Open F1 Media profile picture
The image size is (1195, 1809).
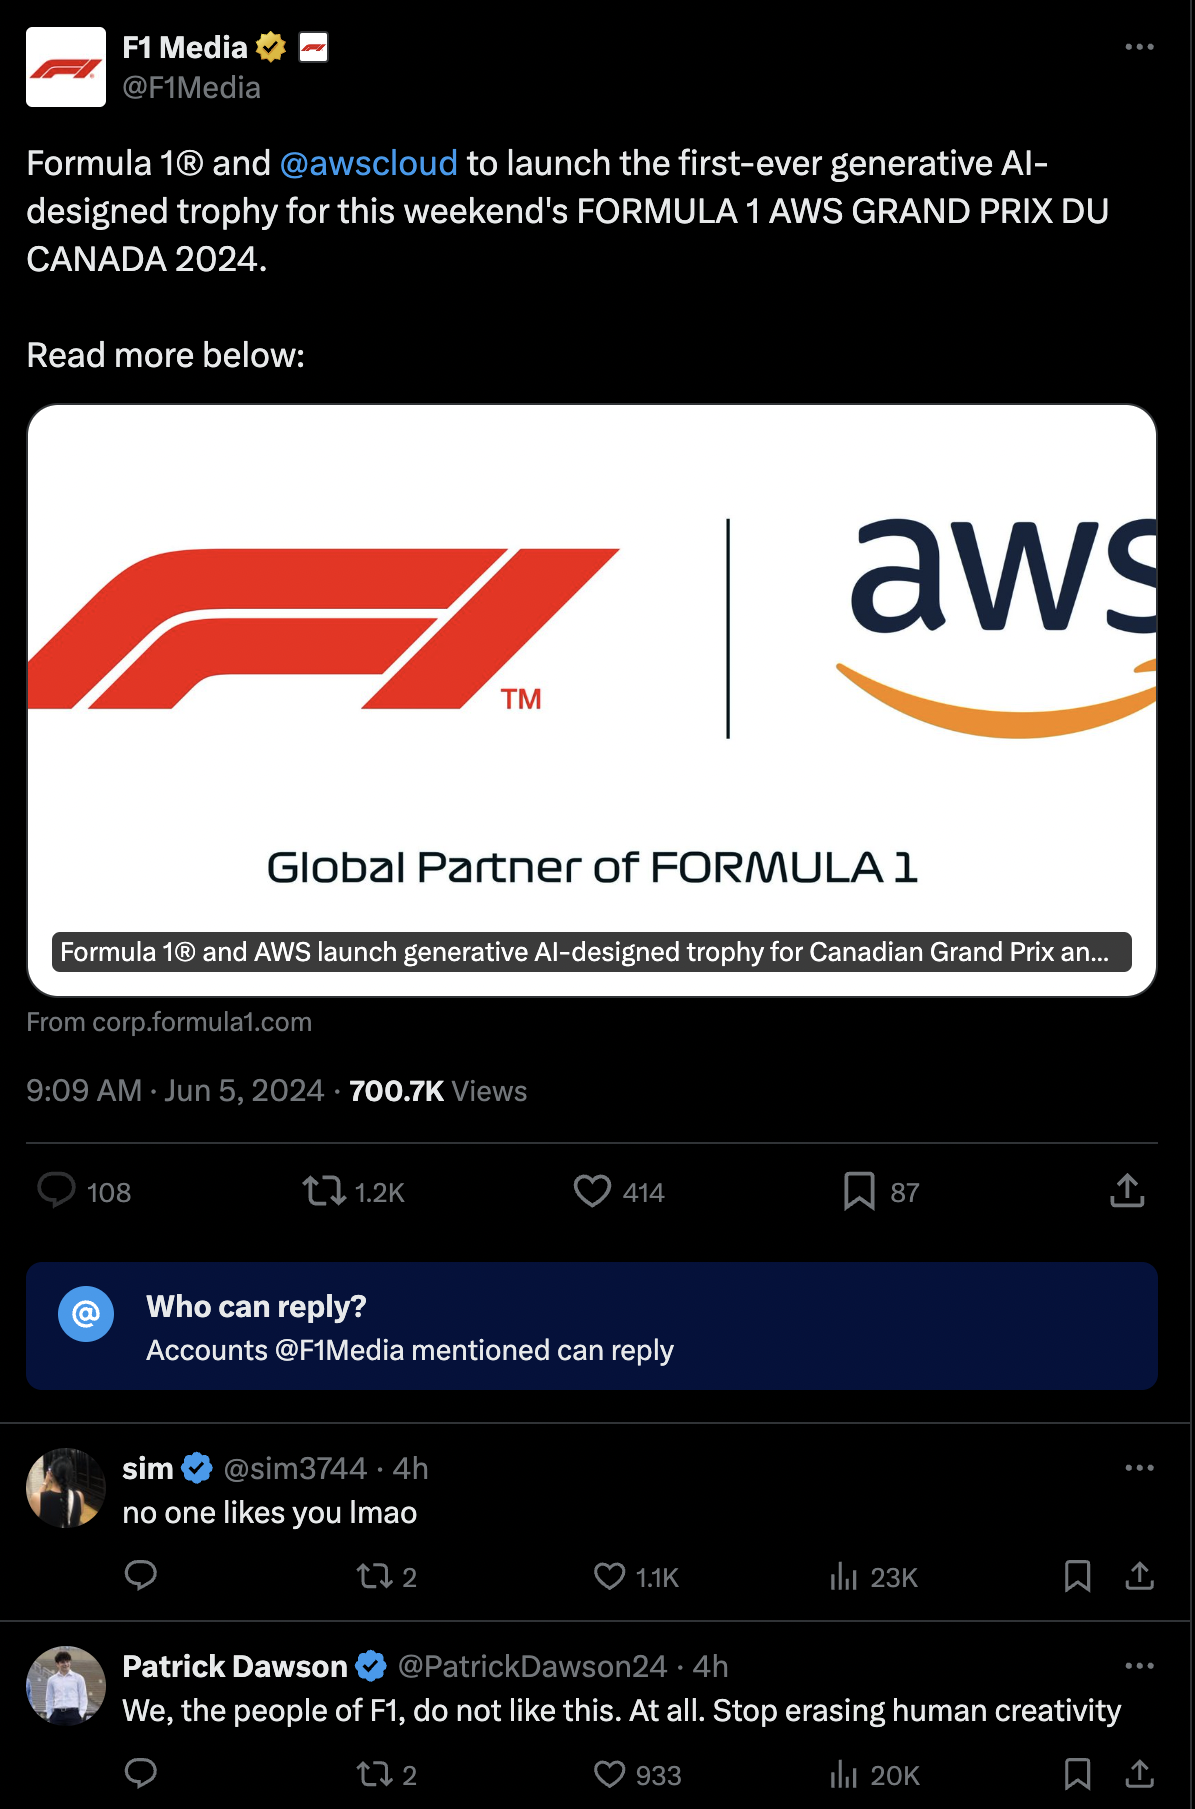tap(66, 67)
